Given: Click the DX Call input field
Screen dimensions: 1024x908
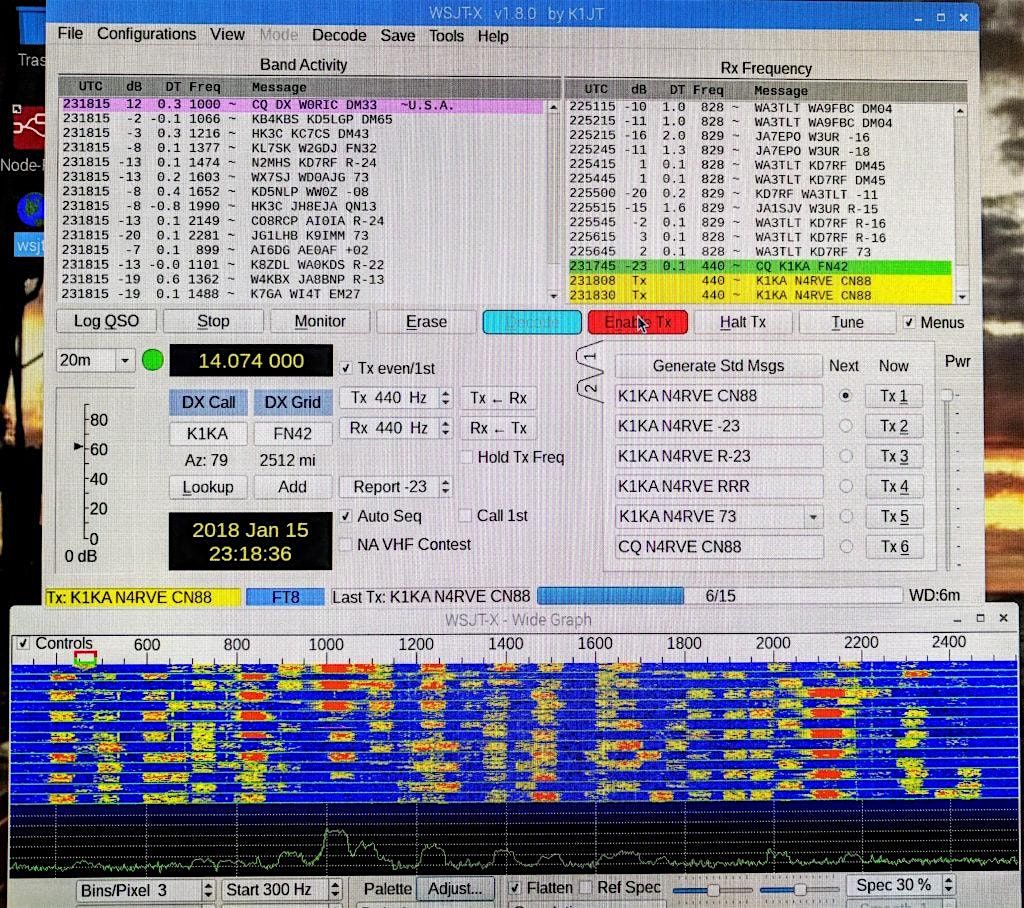Looking at the screenshot, I should point(208,434).
